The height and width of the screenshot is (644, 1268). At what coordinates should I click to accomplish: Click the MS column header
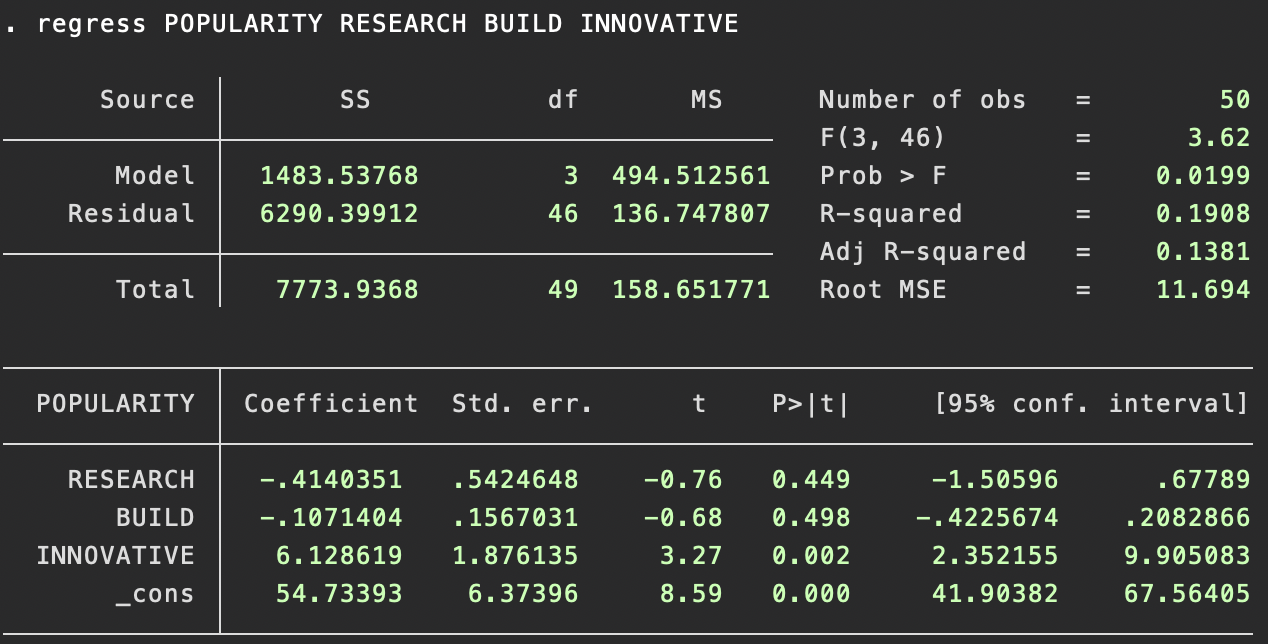(707, 100)
